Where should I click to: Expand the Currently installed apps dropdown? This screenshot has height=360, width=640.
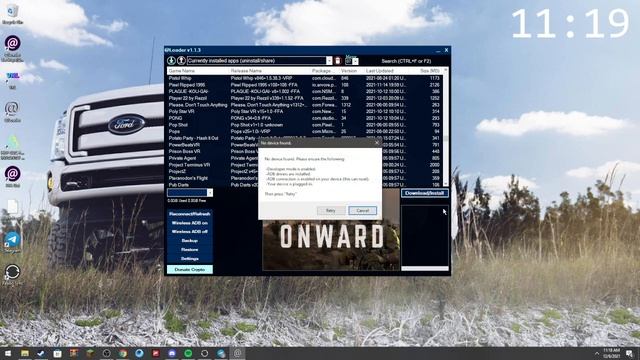[329, 61]
